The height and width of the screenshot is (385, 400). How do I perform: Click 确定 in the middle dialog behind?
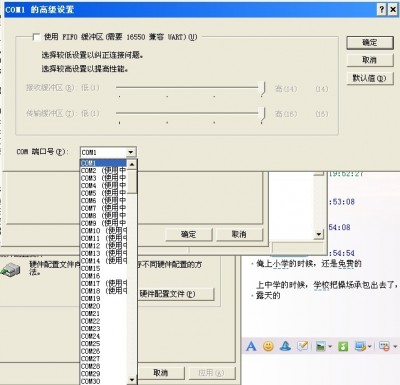(189, 234)
